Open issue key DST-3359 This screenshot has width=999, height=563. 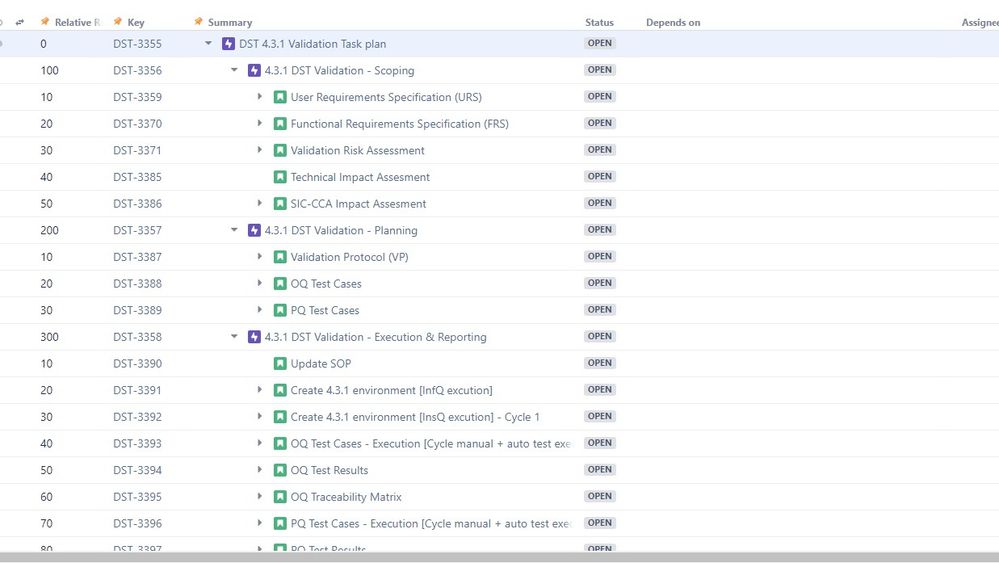click(138, 97)
